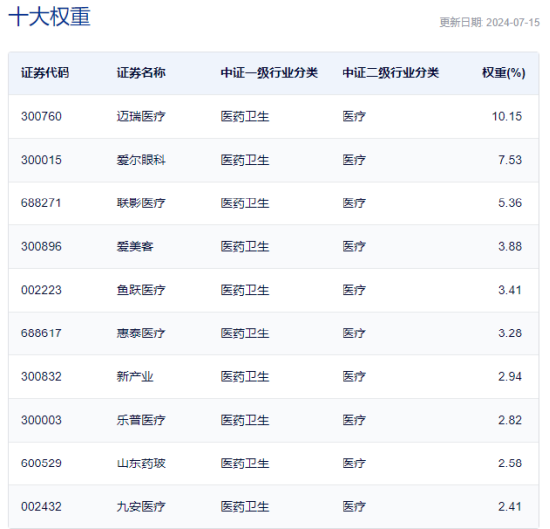Screen dimensions: 550x529
Task: Click 医药卫生 in the 九安医疗 row
Action: [245, 507]
